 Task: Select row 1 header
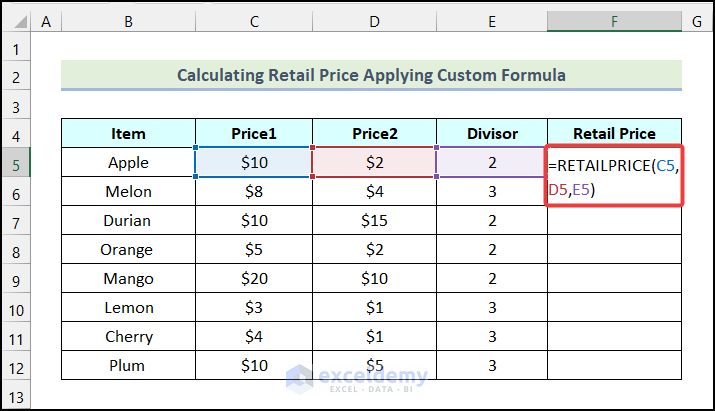(x=16, y=49)
